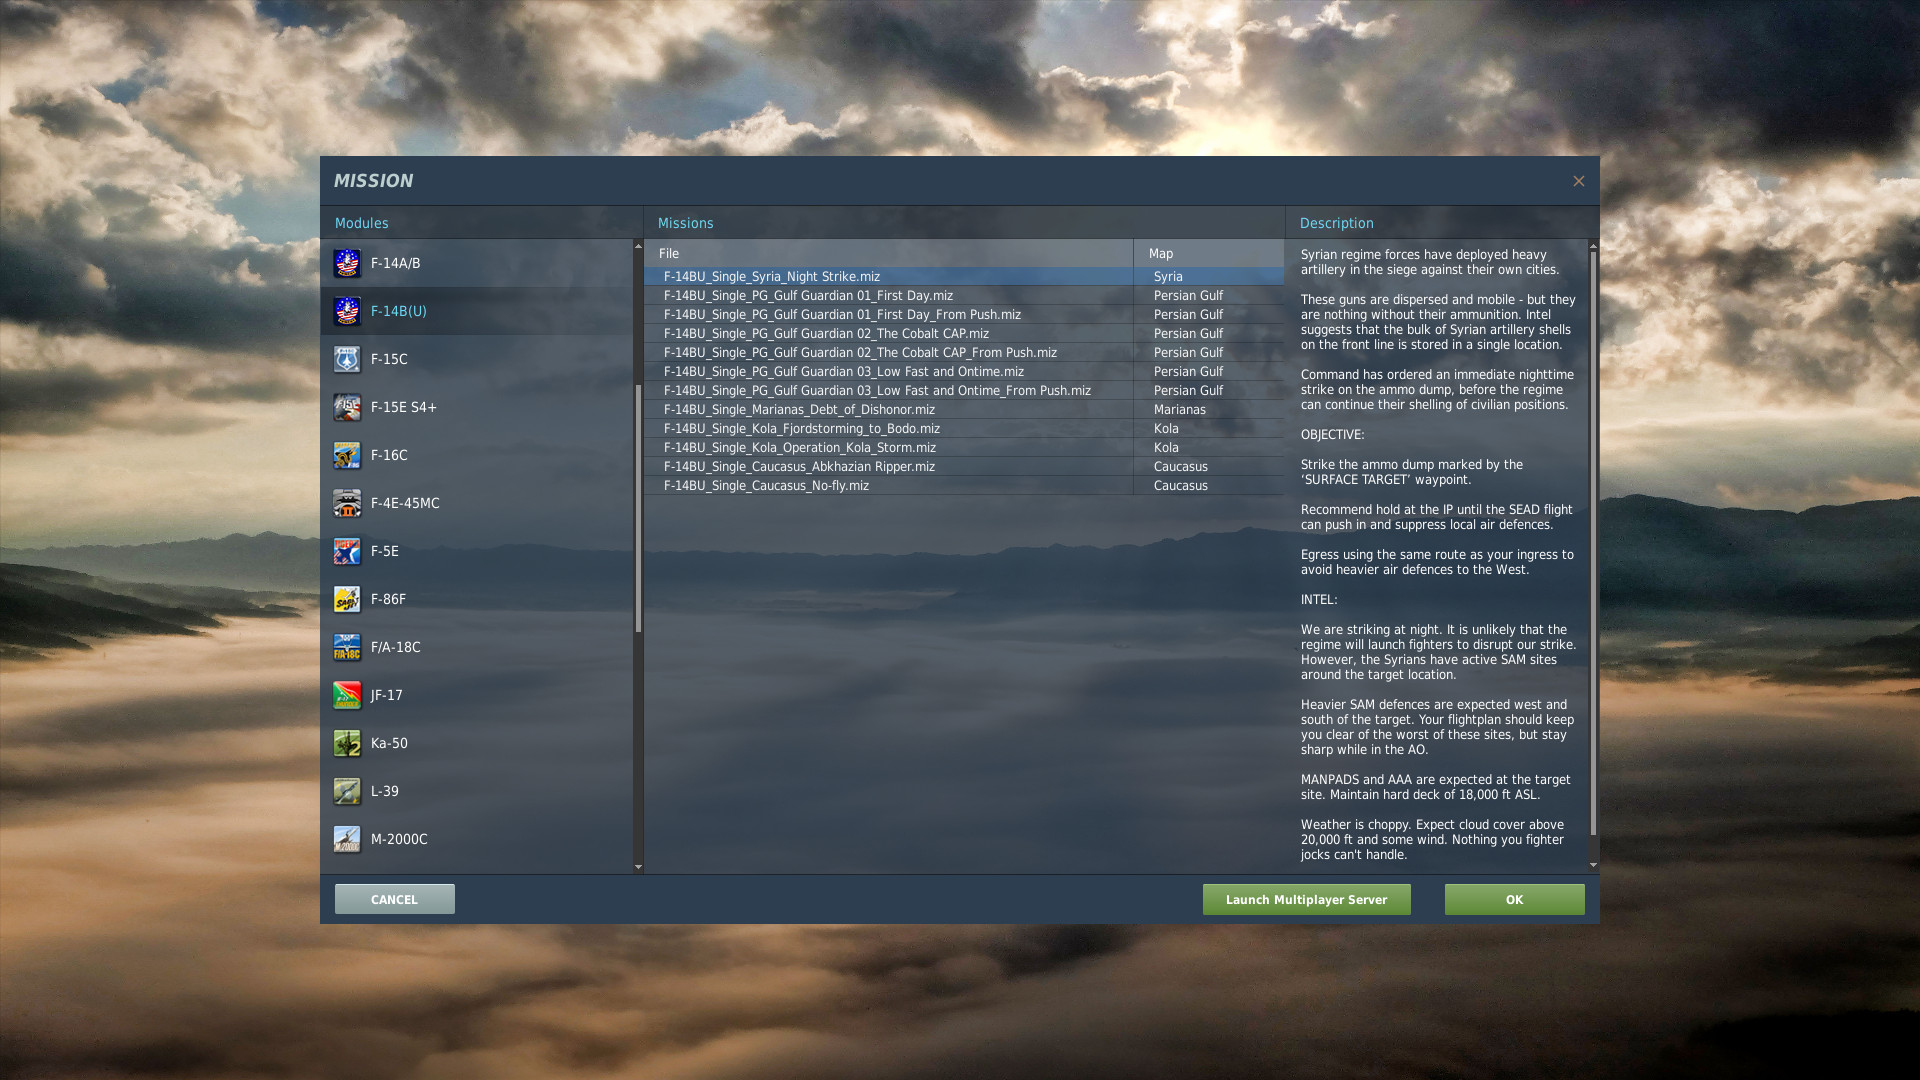The width and height of the screenshot is (1920, 1080).
Task: Click description panel scroll-down arrow
Action: click(1593, 865)
